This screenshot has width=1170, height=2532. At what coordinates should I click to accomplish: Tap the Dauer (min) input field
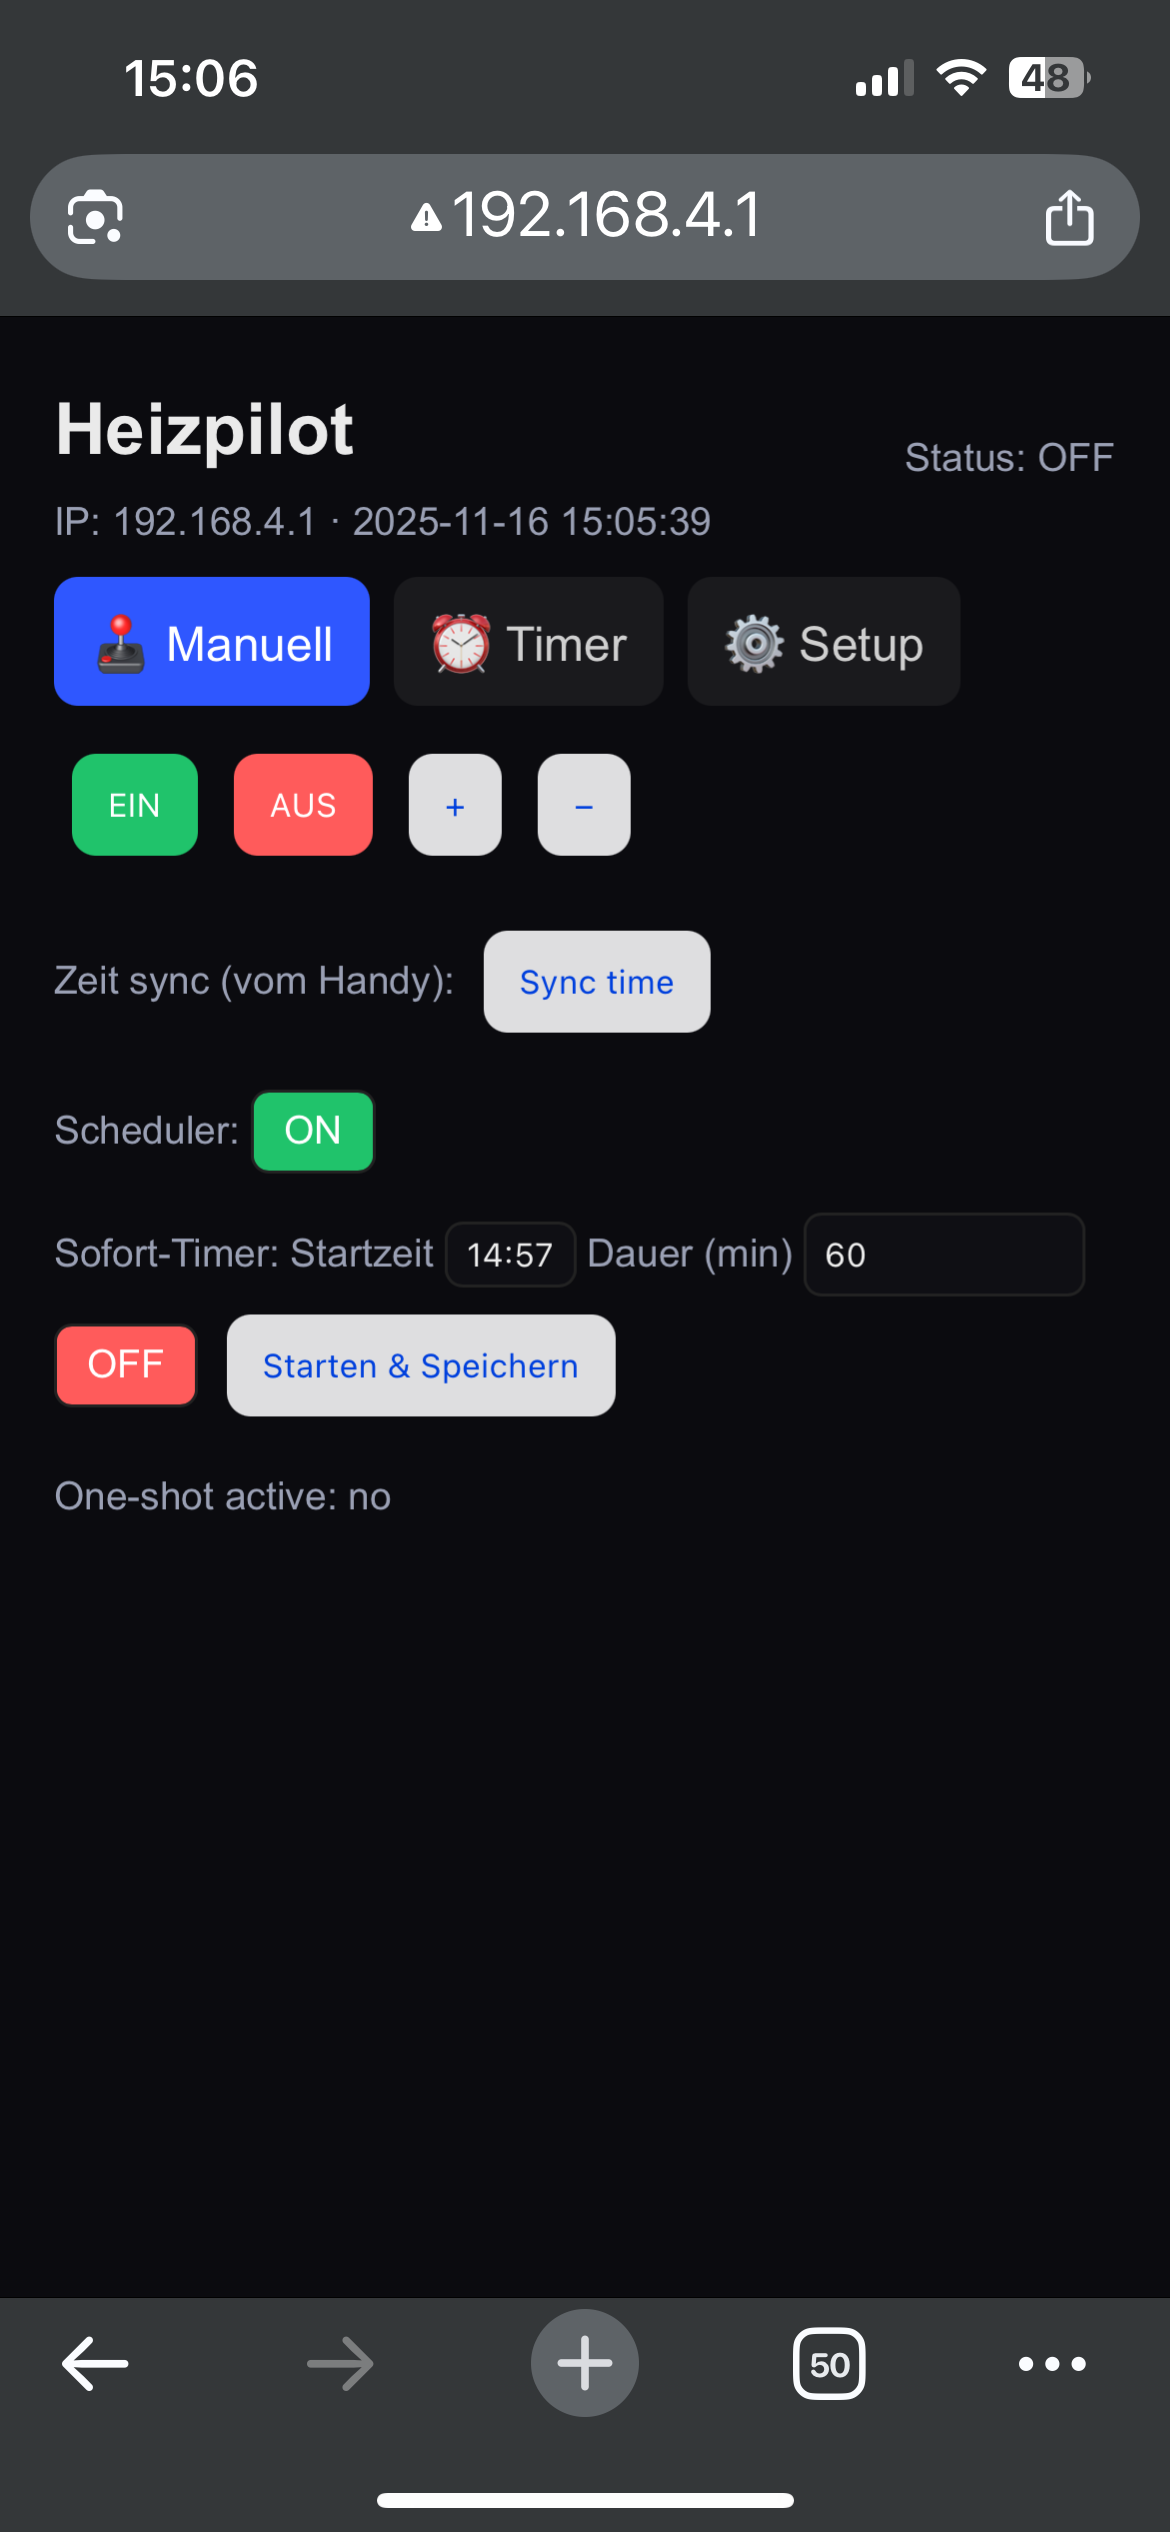944,1255
